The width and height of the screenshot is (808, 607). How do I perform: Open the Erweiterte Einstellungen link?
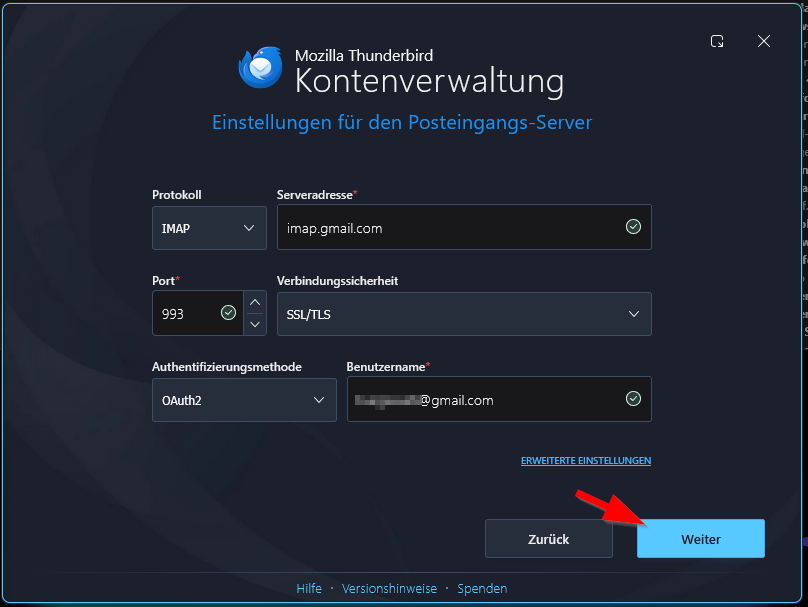tap(586, 461)
